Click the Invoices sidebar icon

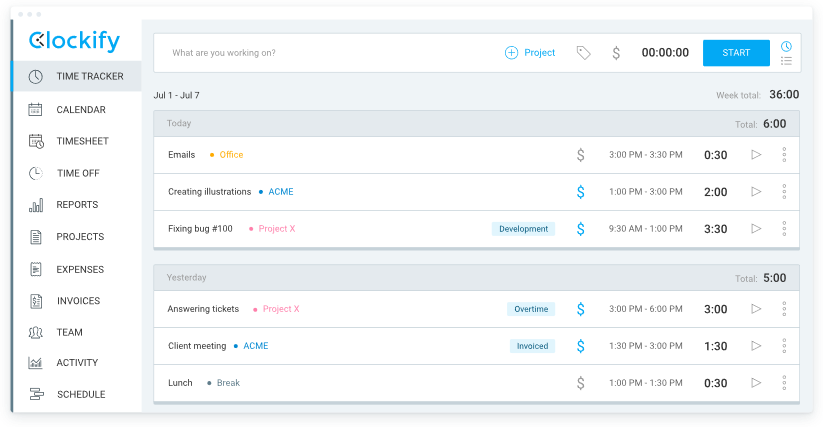click(36, 301)
